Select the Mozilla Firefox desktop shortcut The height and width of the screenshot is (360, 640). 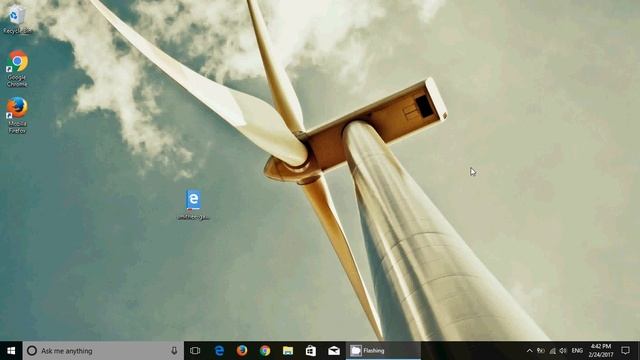[17, 115]
